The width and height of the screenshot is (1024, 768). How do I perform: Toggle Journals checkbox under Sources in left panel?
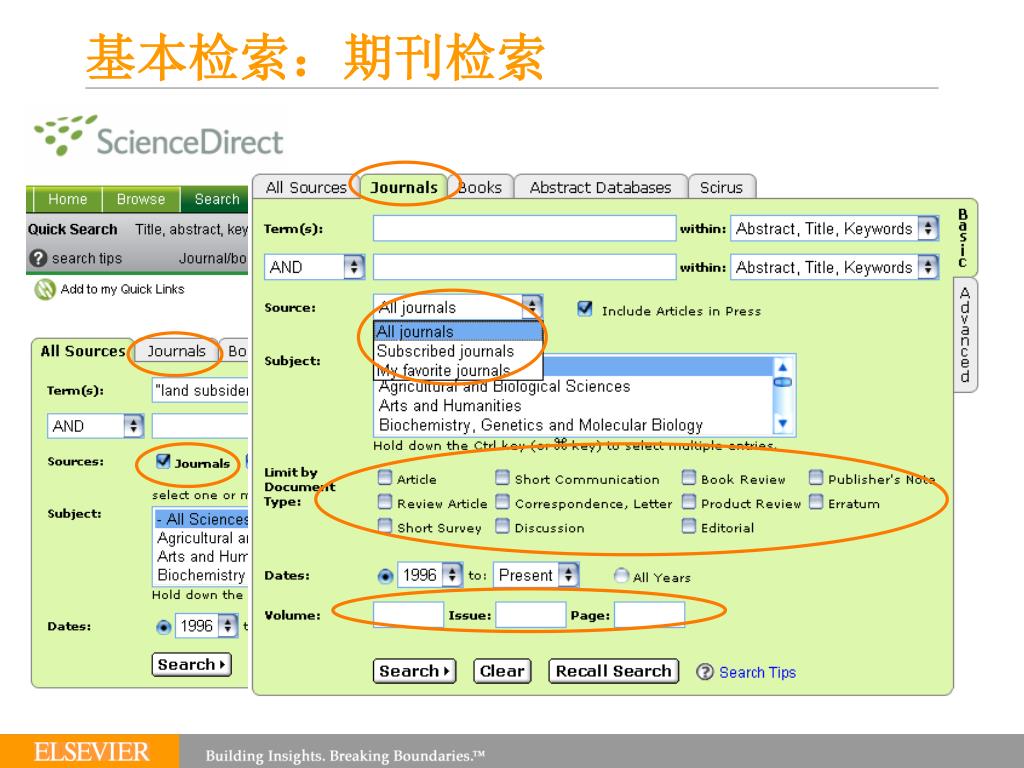[x=164, y=461]
